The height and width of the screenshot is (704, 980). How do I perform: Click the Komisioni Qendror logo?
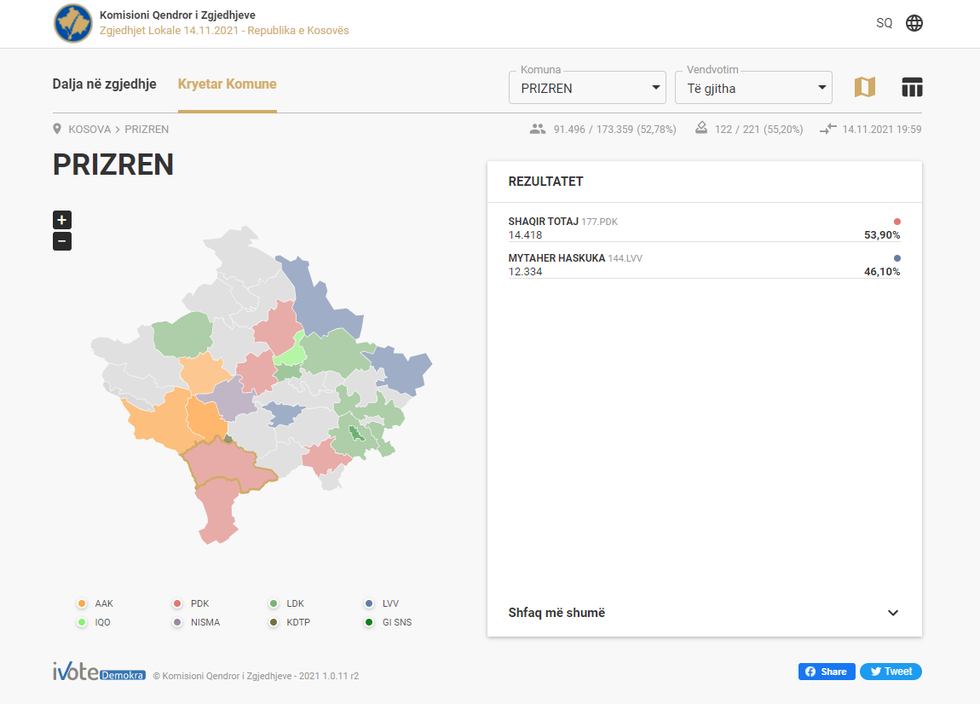(73, 23)
